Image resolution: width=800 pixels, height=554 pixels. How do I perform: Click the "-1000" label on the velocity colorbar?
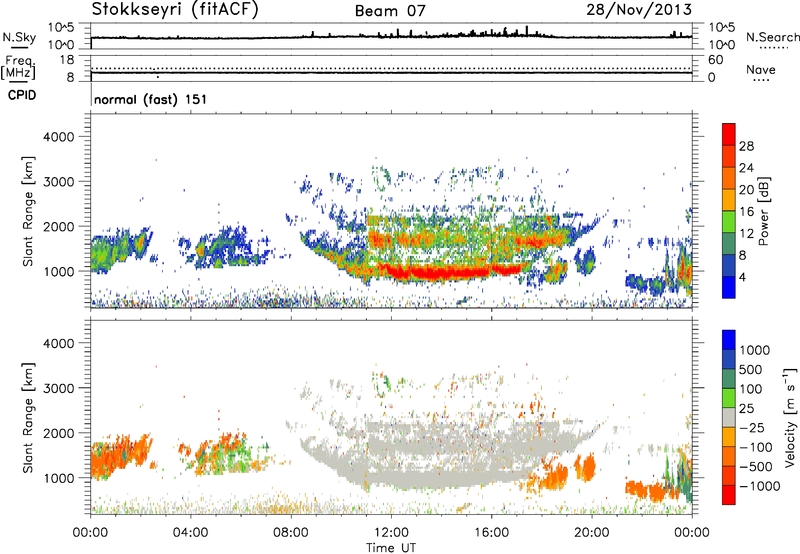pos(759,486)
